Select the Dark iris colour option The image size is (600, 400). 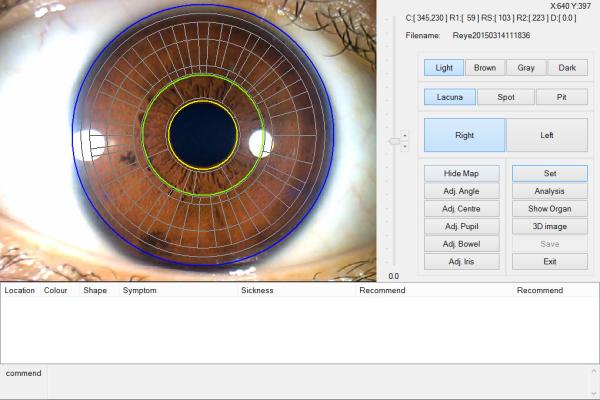567,68
